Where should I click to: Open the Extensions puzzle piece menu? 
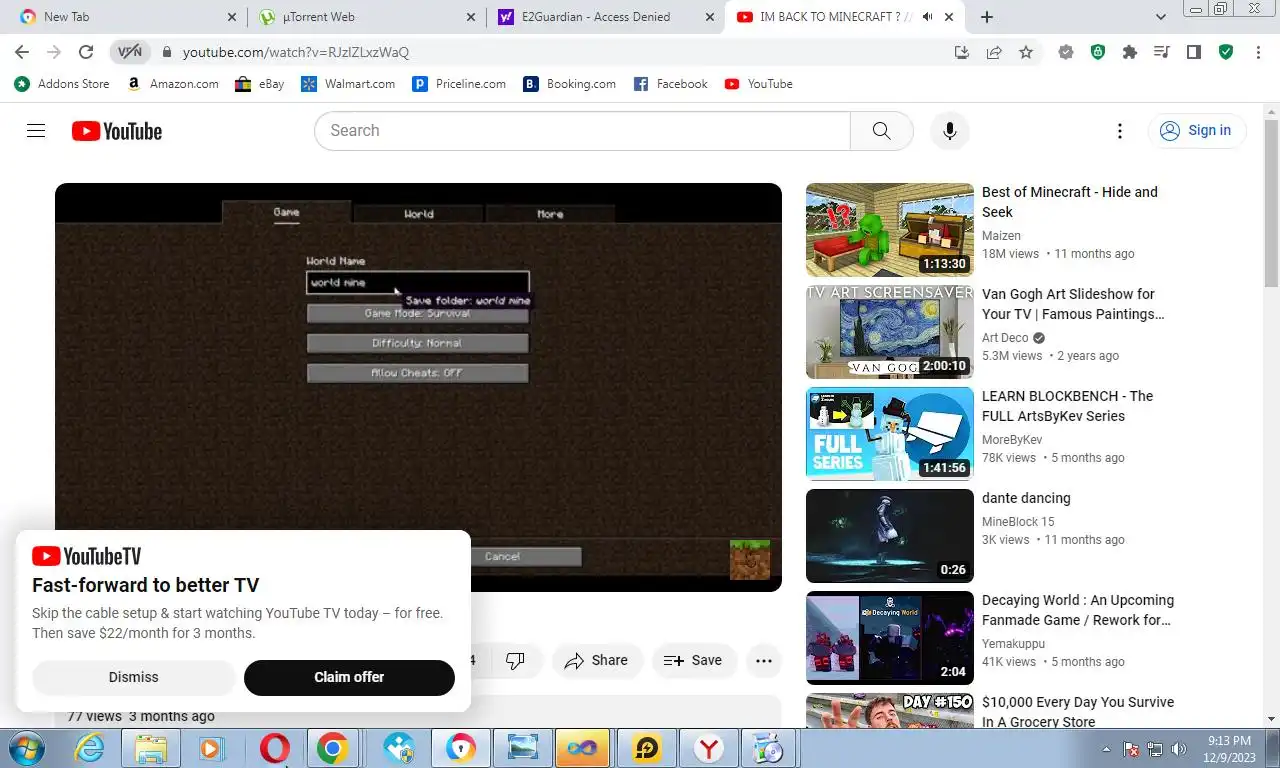tap(1130, 52)
